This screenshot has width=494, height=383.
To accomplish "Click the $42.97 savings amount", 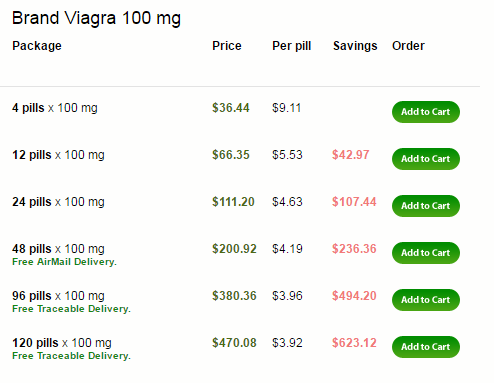I will point(351,155).
